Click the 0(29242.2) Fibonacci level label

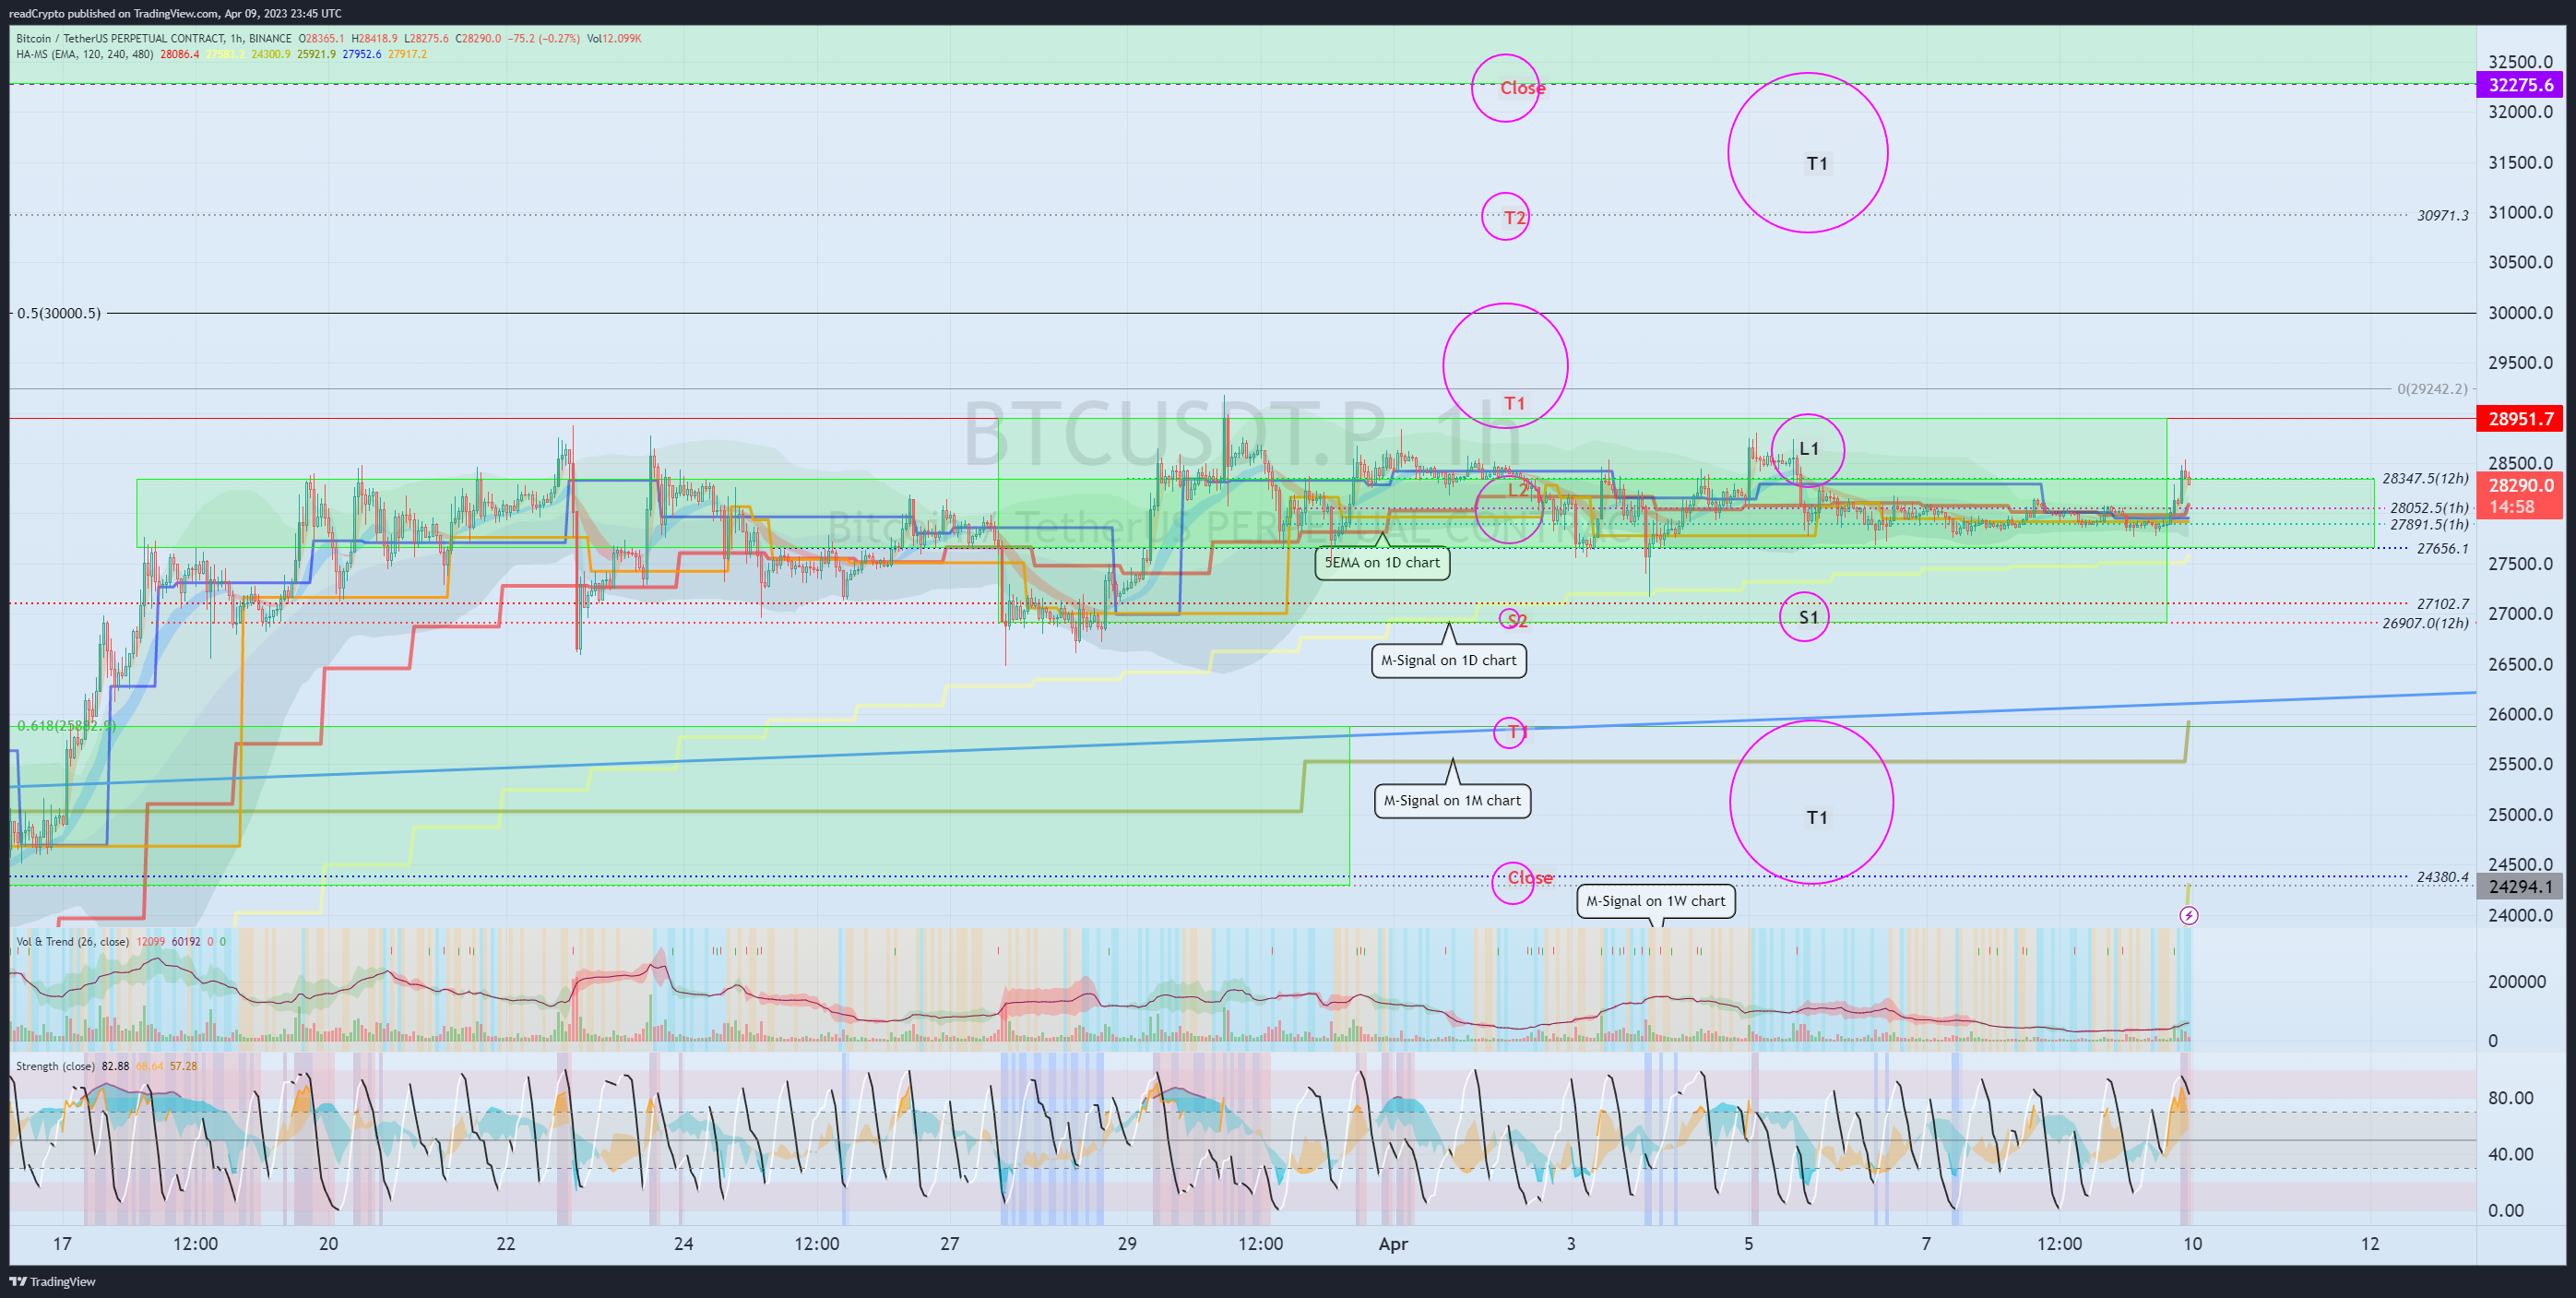2431,388
